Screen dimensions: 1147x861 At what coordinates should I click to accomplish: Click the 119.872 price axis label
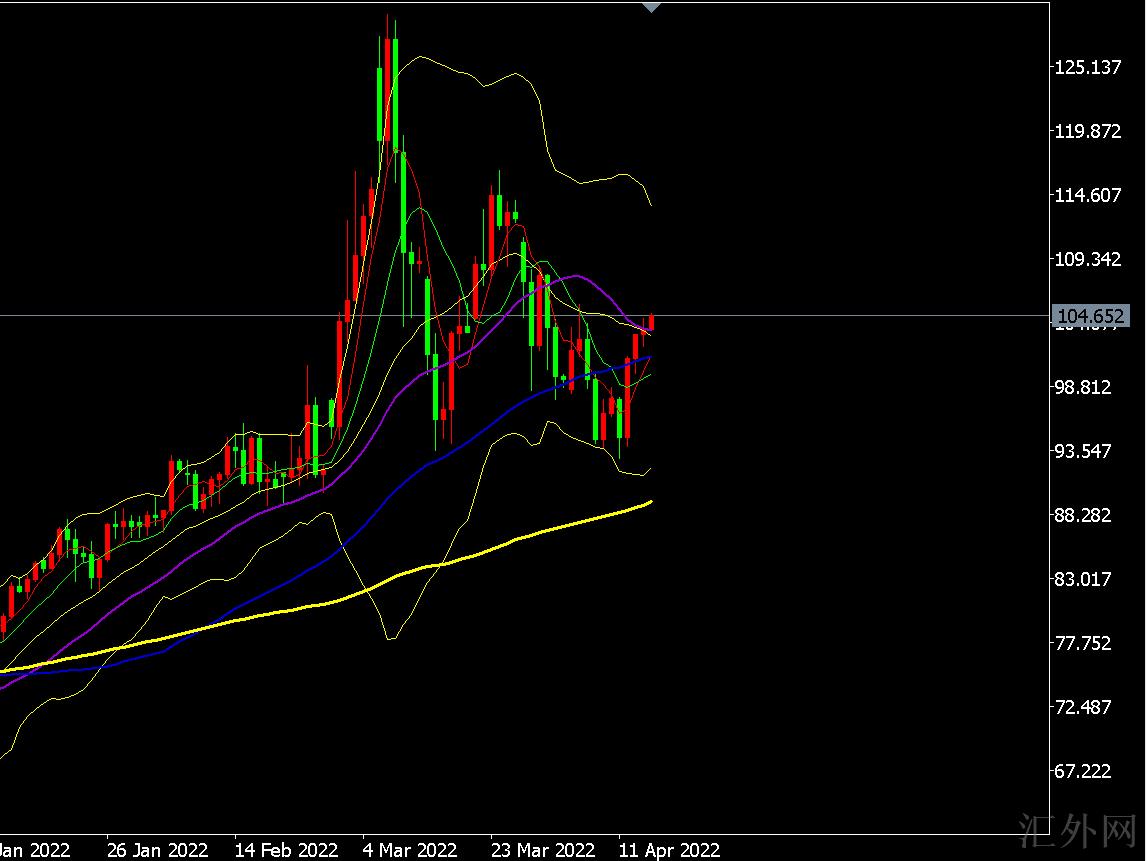click(1088, 132)
